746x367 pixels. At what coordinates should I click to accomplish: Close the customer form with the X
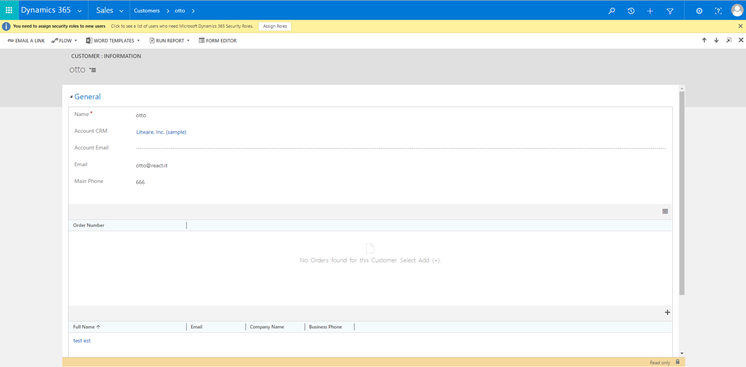(741, 40)
